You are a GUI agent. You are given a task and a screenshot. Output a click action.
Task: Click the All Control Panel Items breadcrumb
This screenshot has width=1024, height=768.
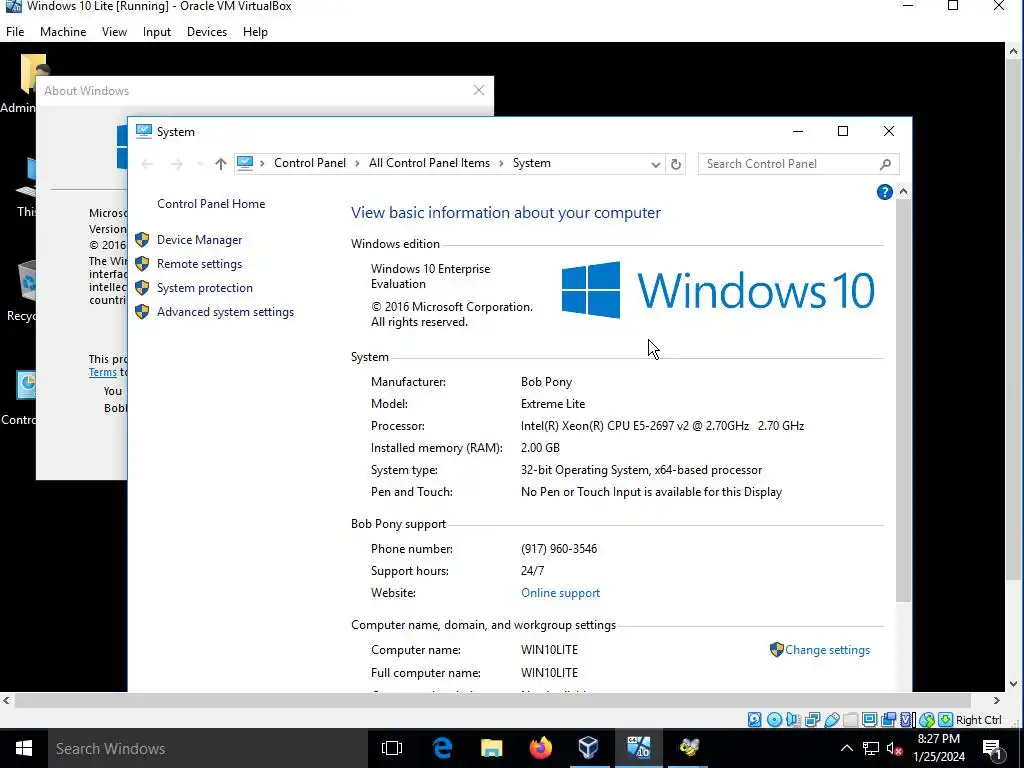point(429,163)
